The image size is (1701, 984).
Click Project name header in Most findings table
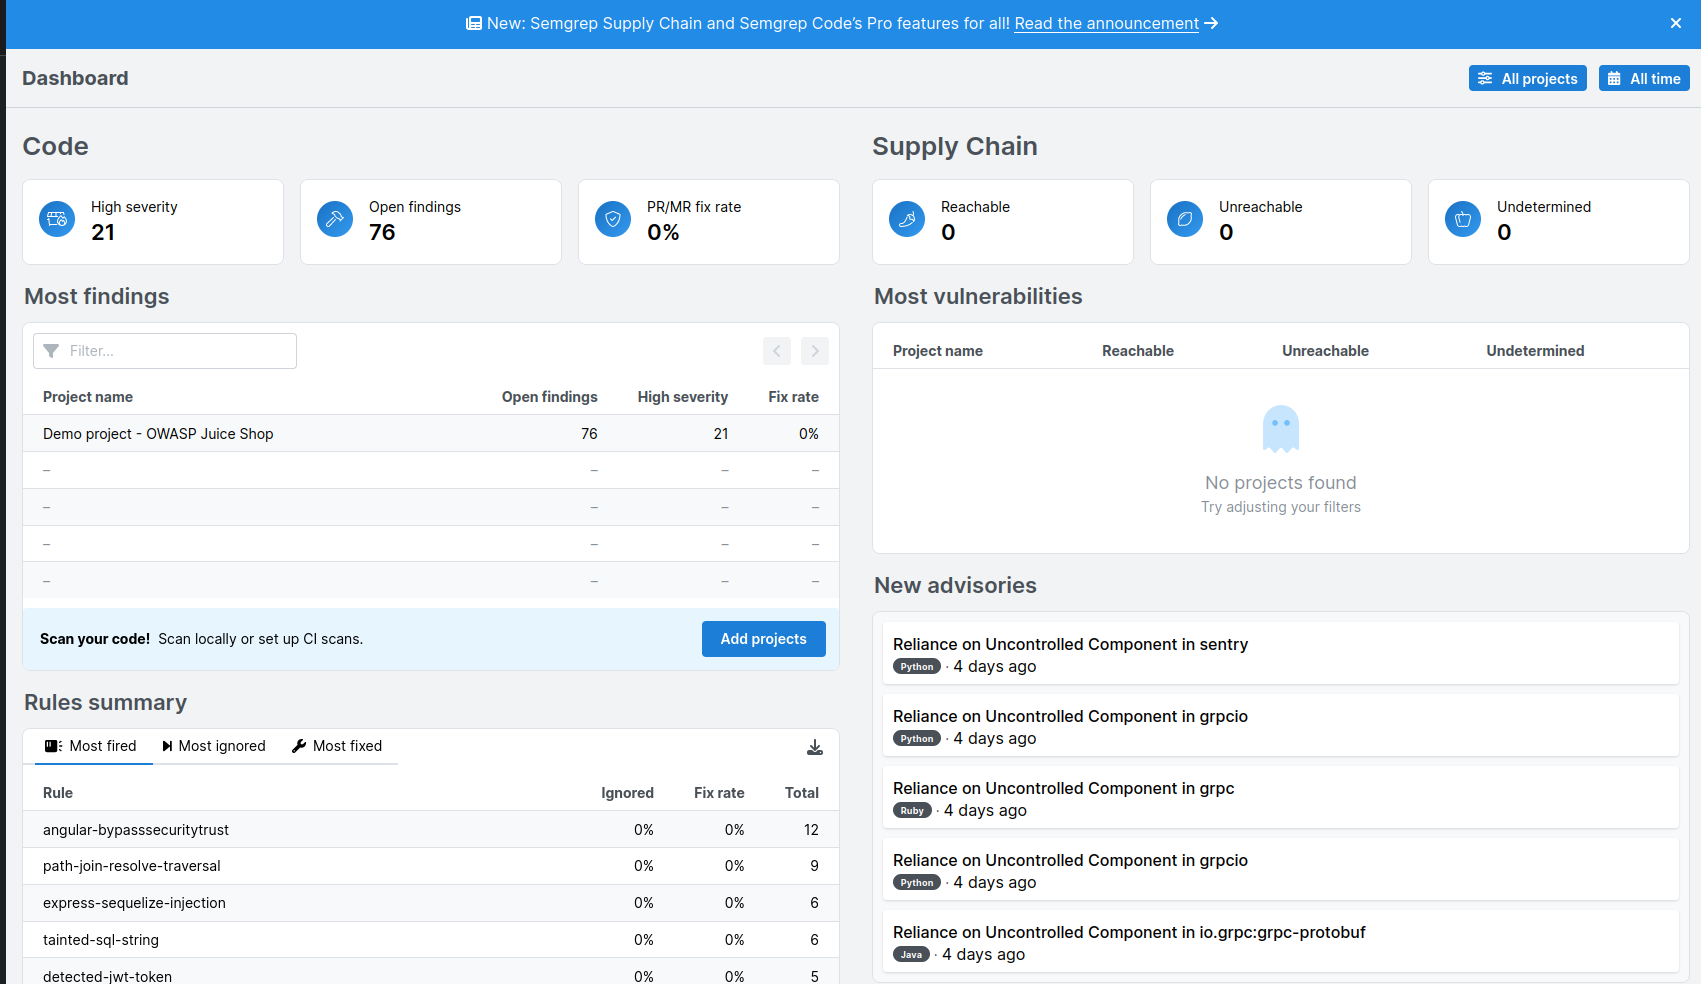click(x=88, y=397)
